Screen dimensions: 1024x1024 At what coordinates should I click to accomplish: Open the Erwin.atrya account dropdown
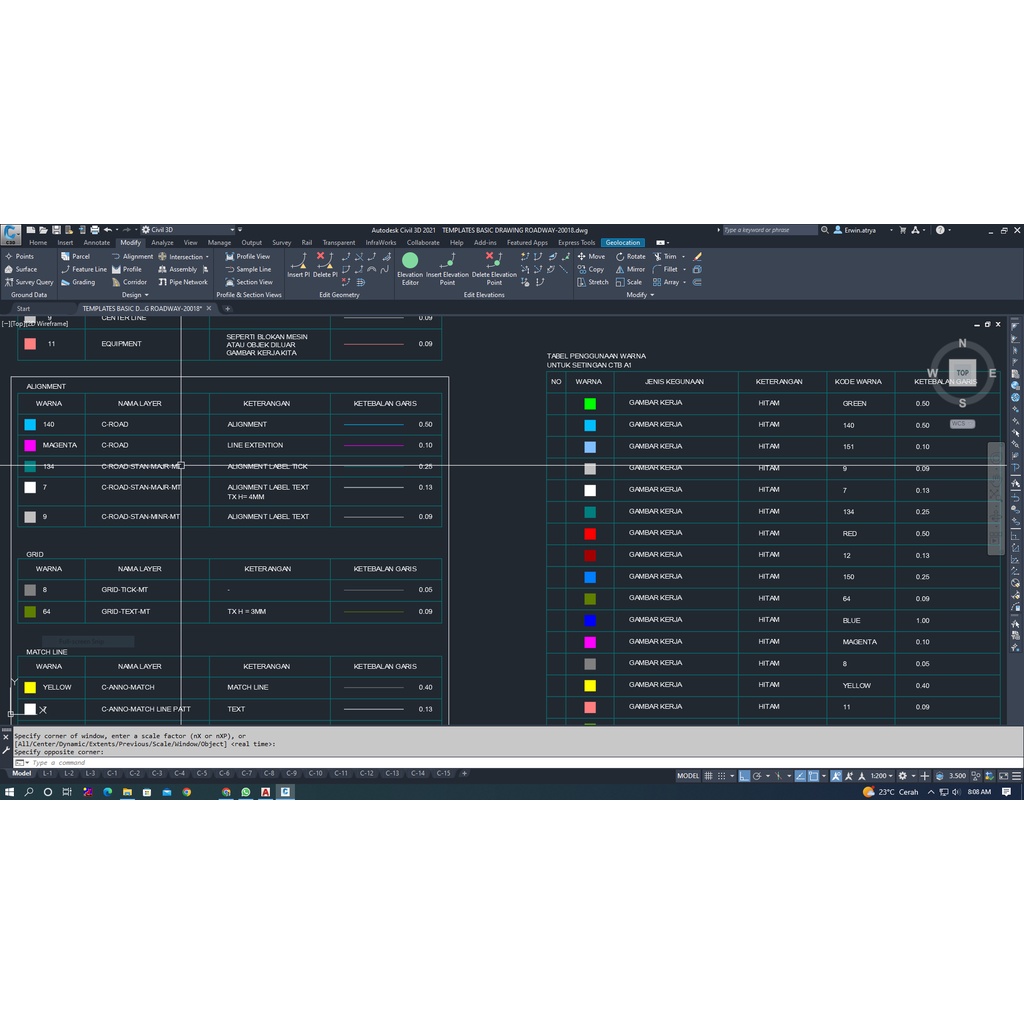pos(891,230)
